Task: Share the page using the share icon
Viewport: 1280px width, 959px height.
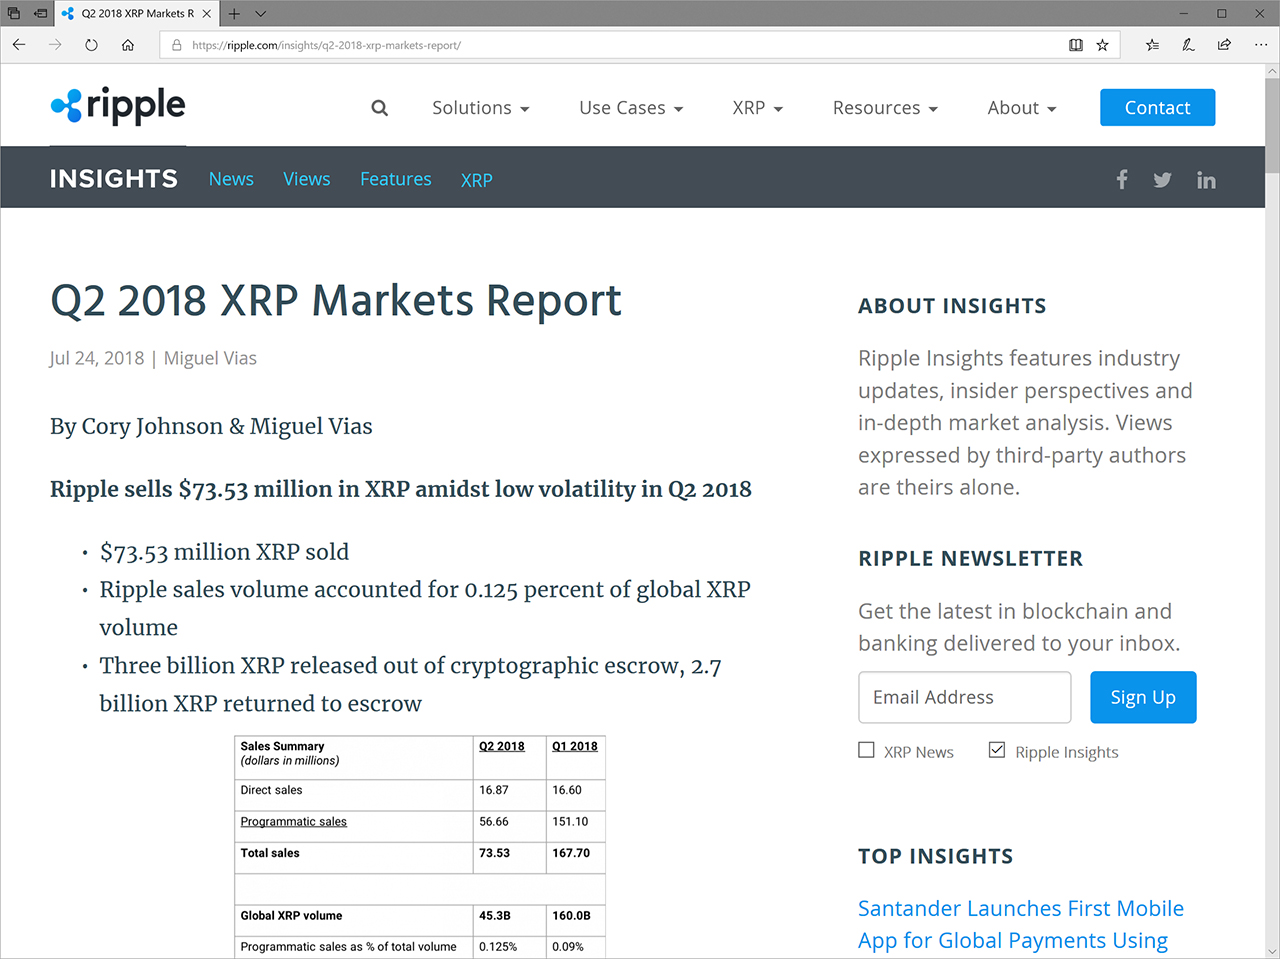Action: tap(1223, 45)
